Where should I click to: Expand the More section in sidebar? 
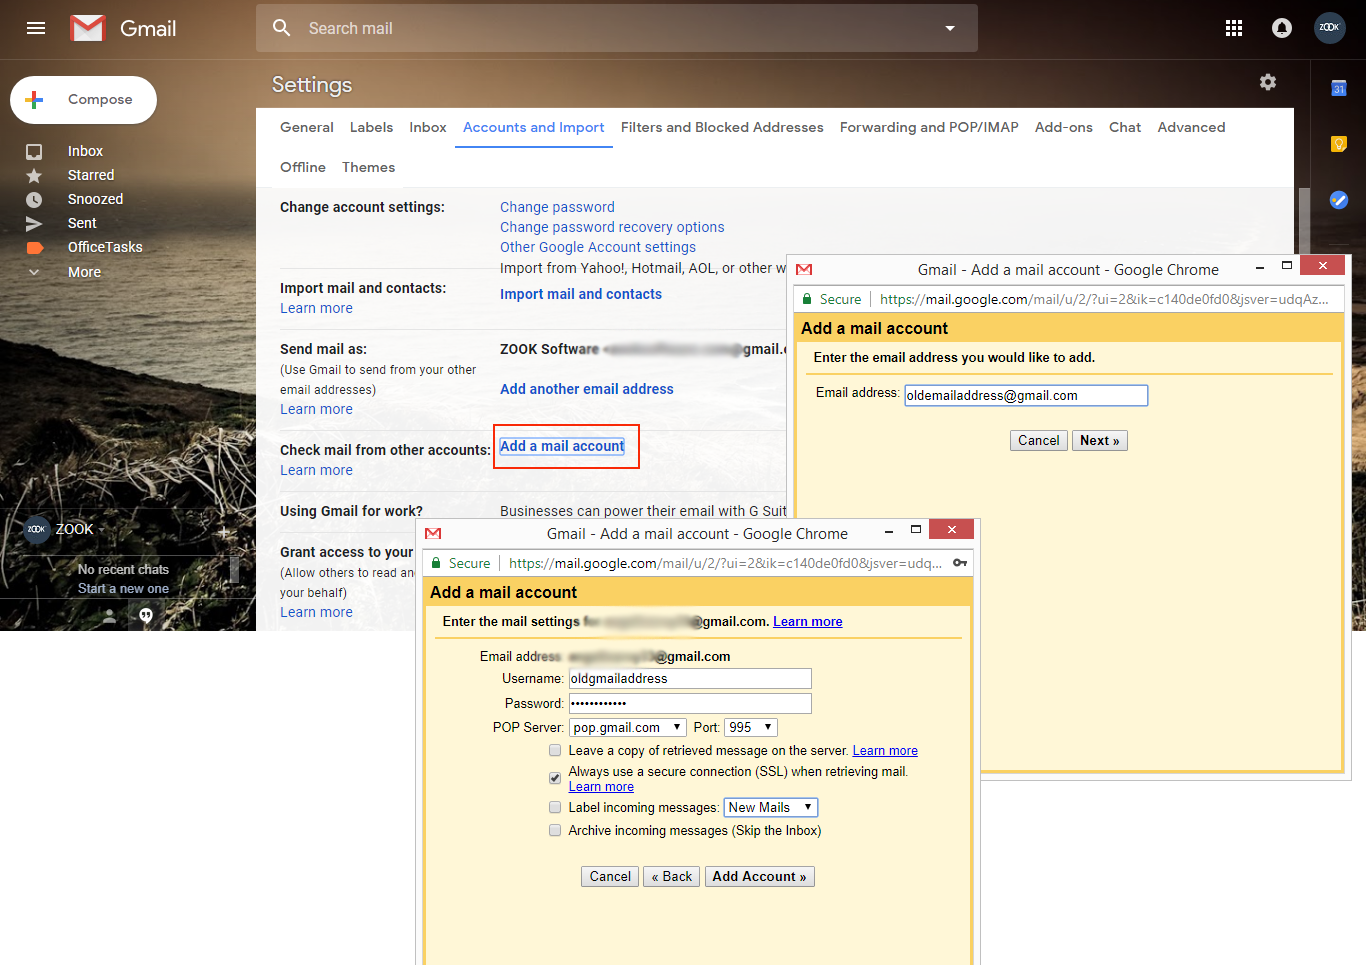coord(84,272)
